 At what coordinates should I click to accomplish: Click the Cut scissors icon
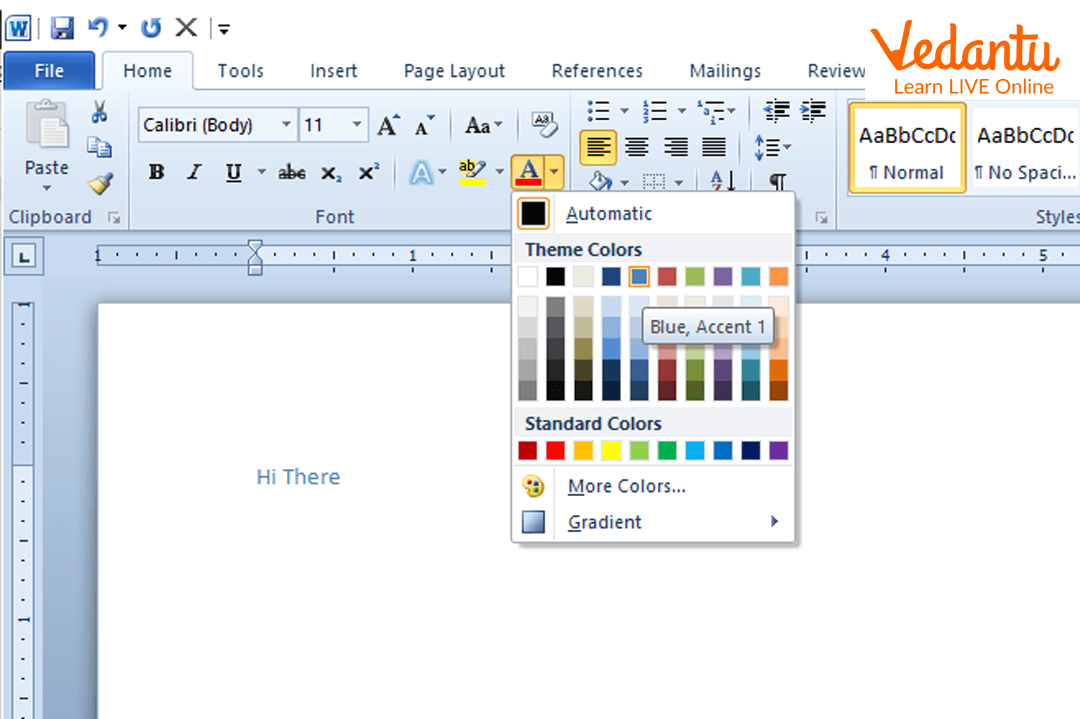pyautogui.click(x=99, y=112)
